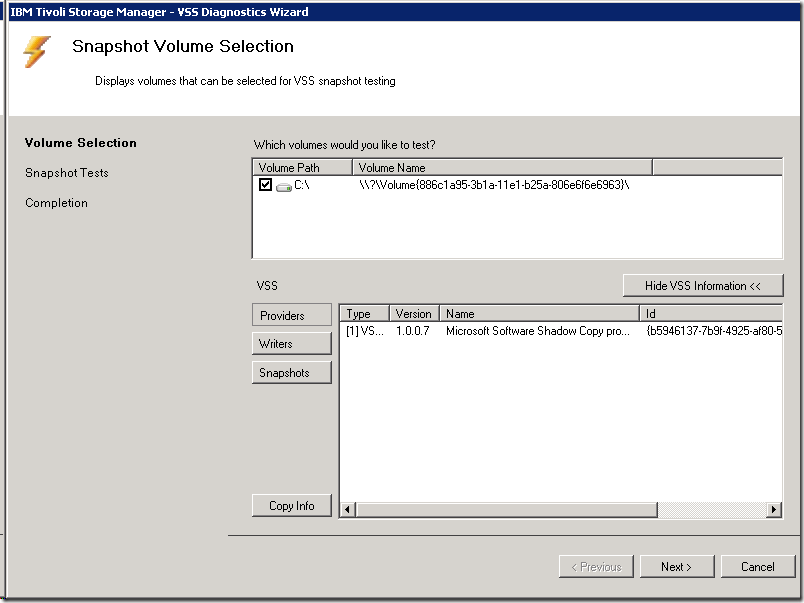The height and width of the screenshot is (603, 804).
Task: Sort providers by Id column header
Action: (x=710, y=314)
